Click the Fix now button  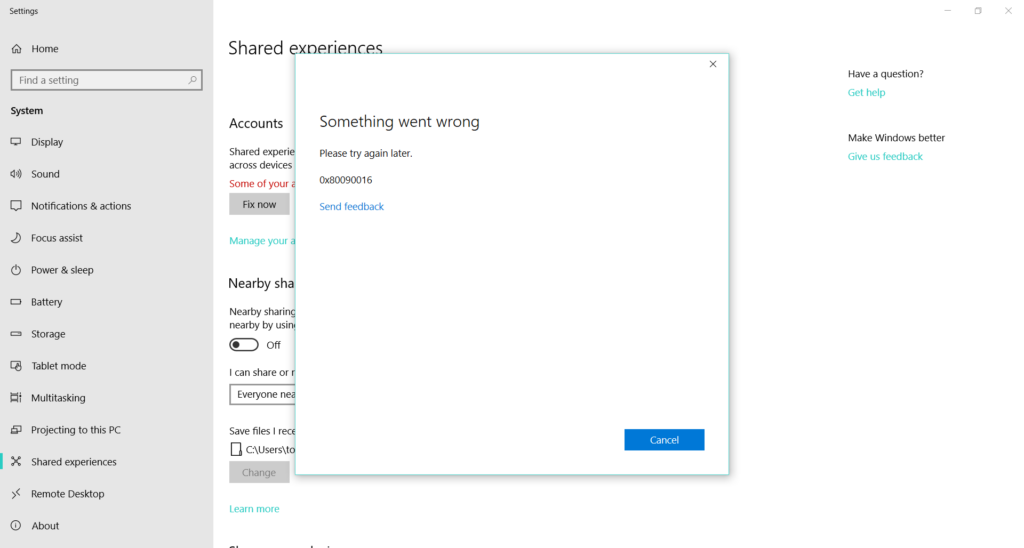click(259, 204)
